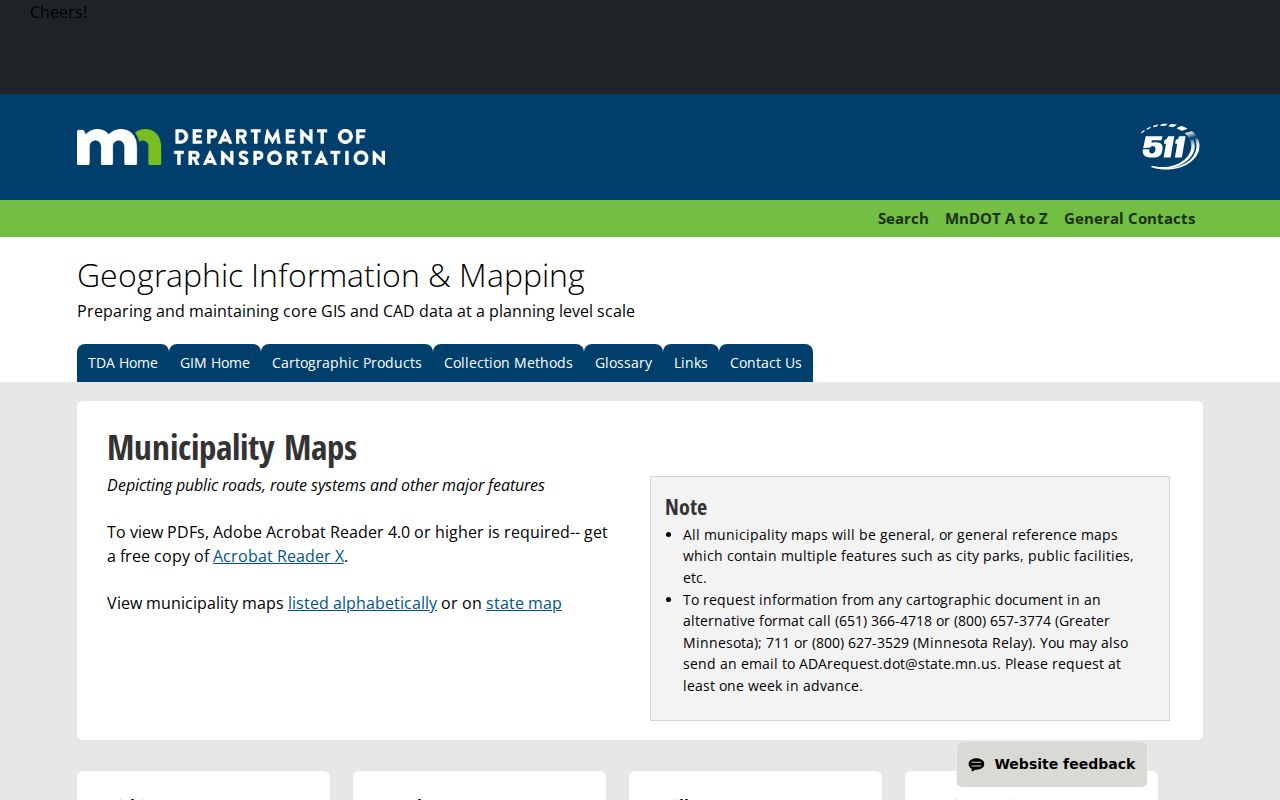Click the Website feedback button

1052,764
